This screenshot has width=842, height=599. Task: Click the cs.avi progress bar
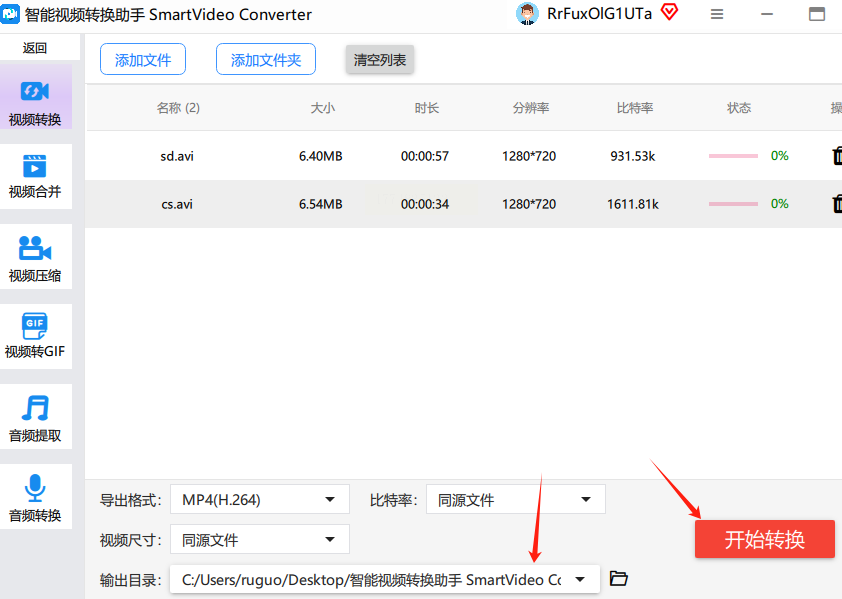coord(733,204)
